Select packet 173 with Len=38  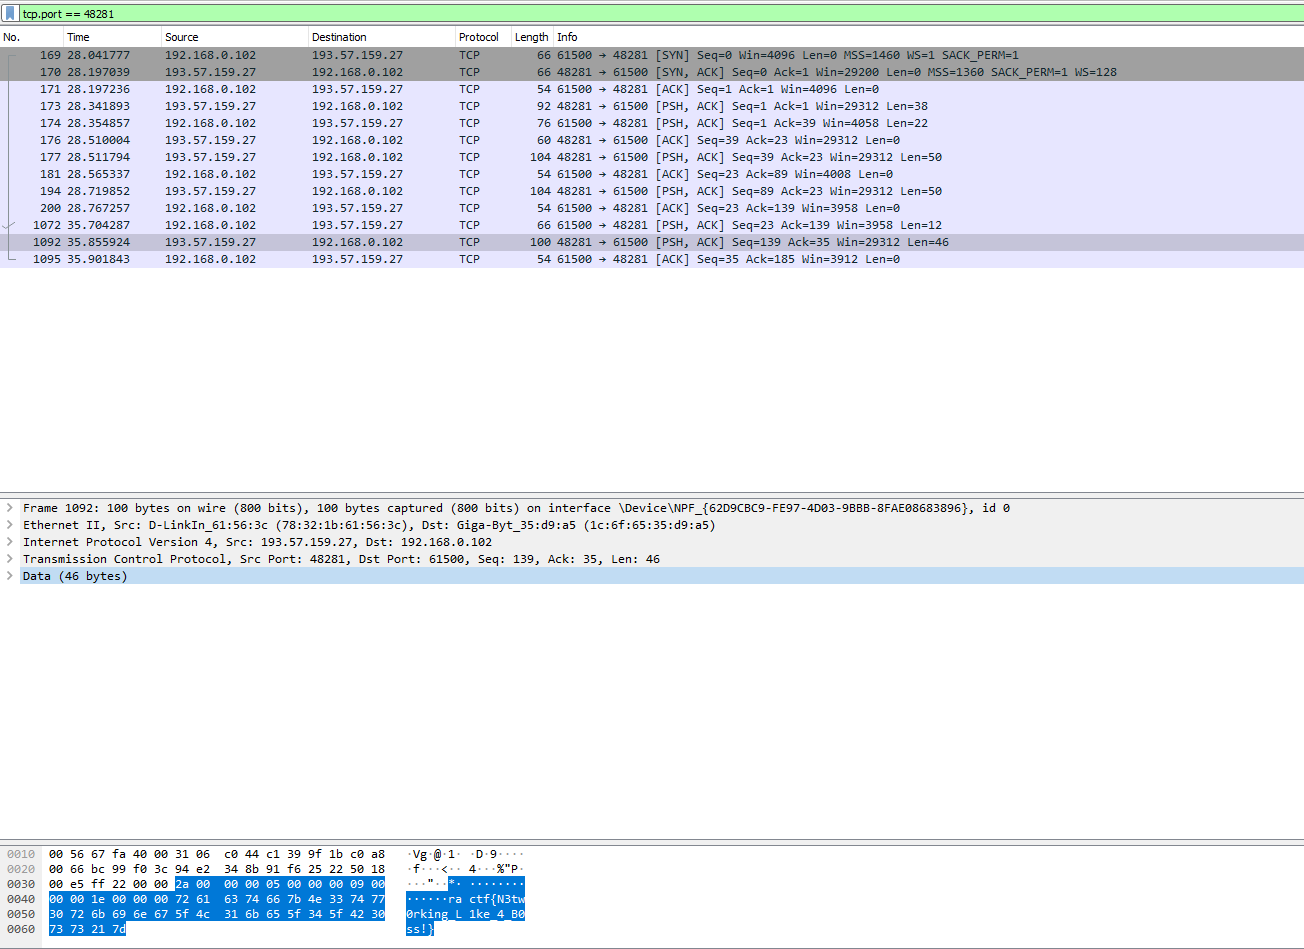point(652,106)
